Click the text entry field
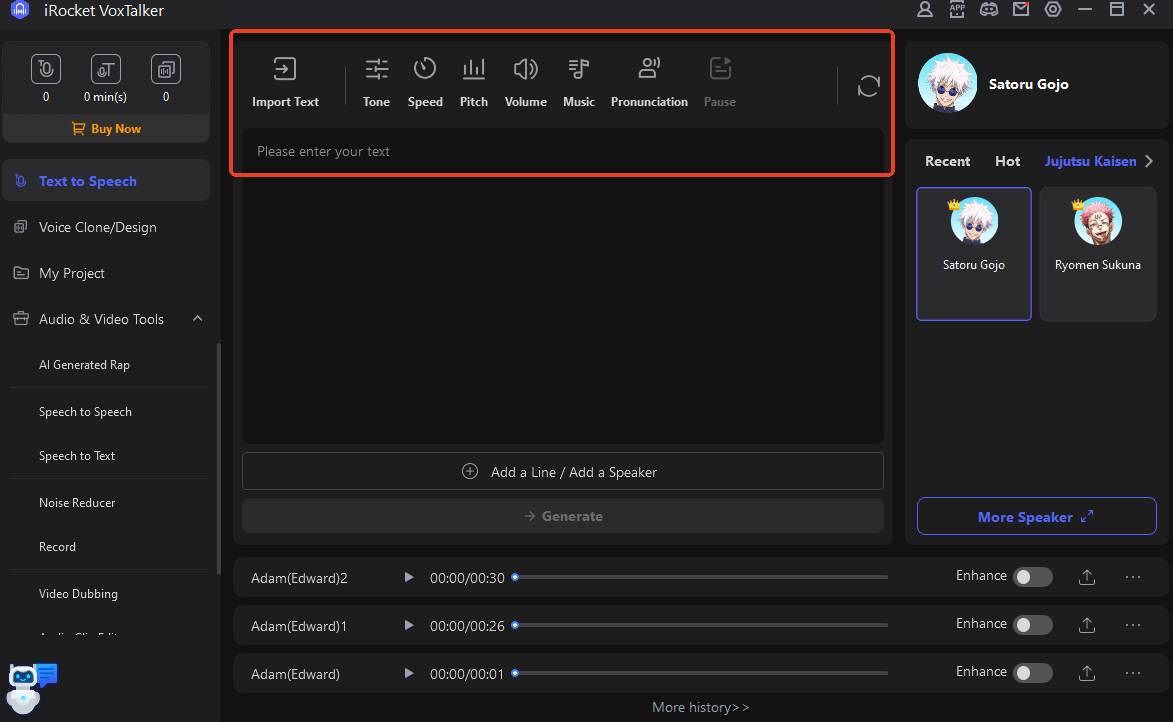 563,284
